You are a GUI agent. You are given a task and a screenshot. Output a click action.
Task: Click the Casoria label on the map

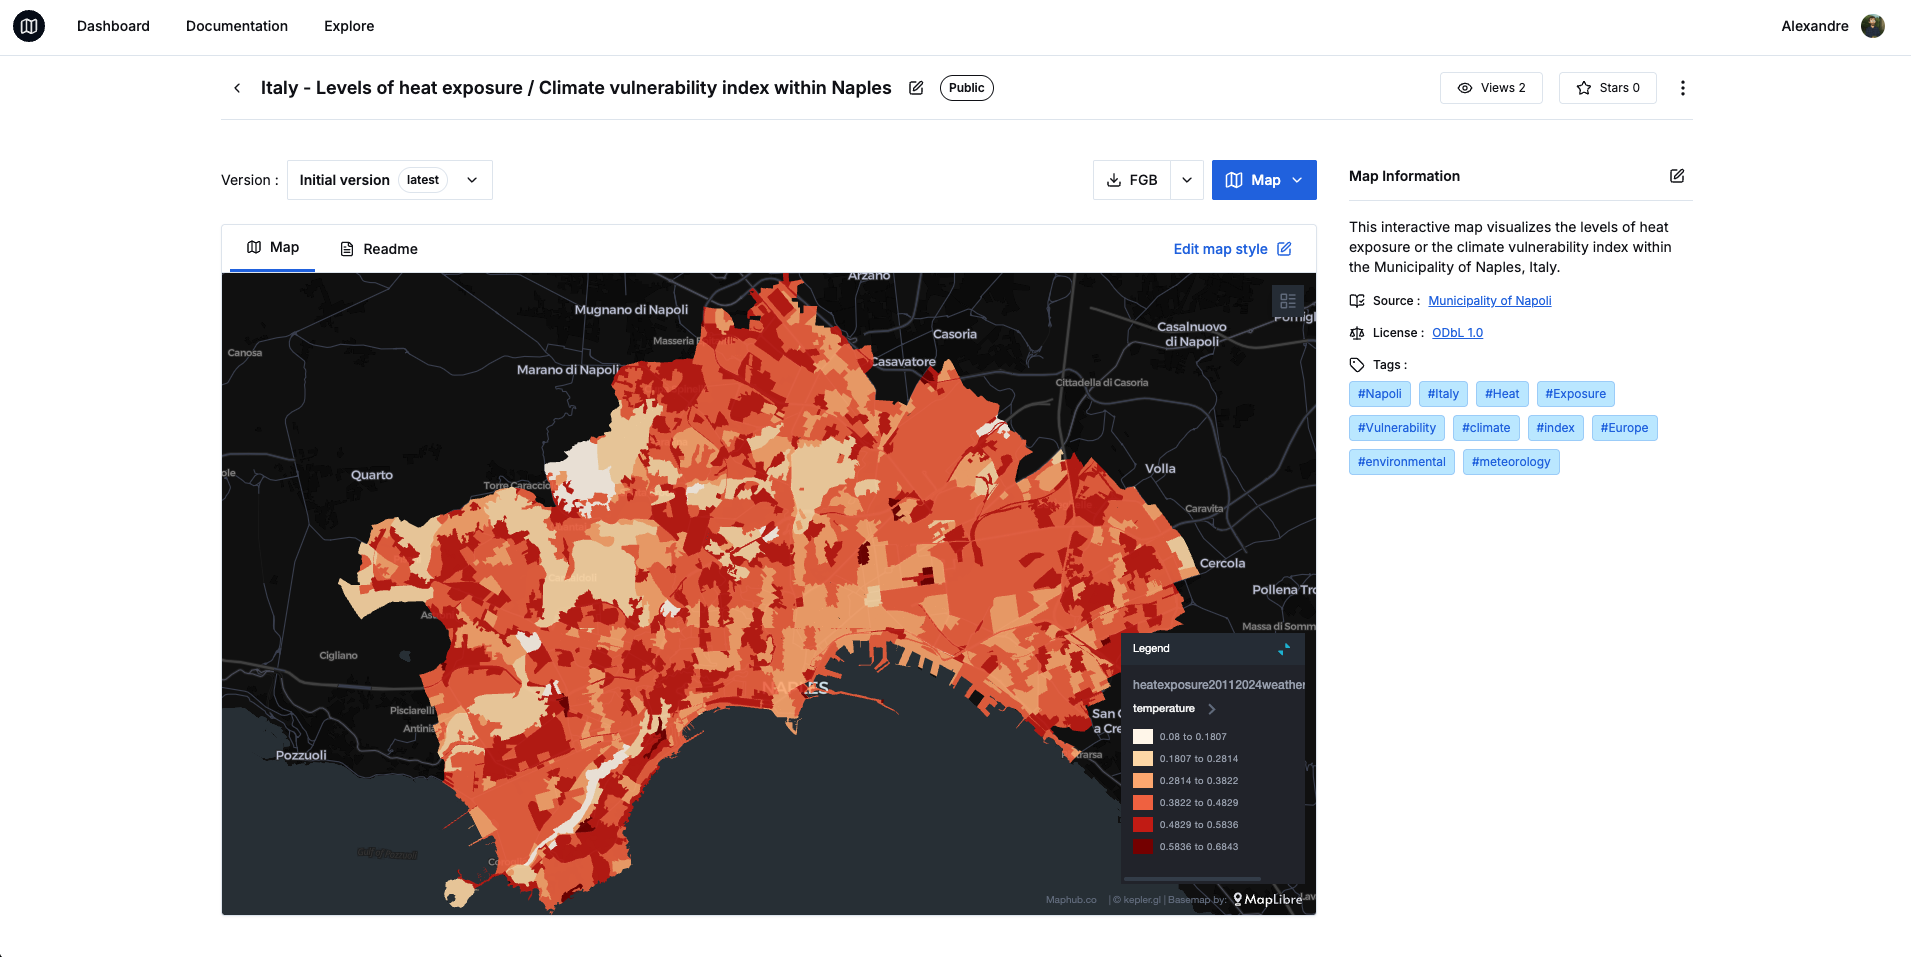coord(955,334)
